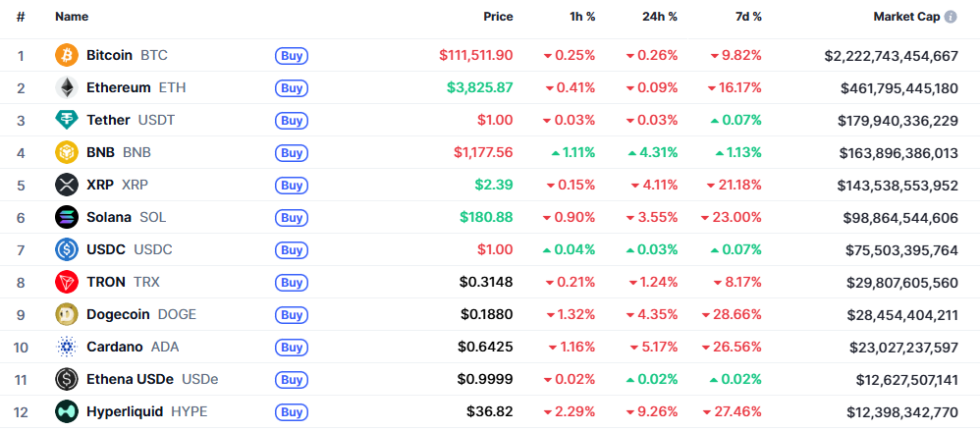Sort the table by Price column

pyautogui.click(x=498, y=17)
